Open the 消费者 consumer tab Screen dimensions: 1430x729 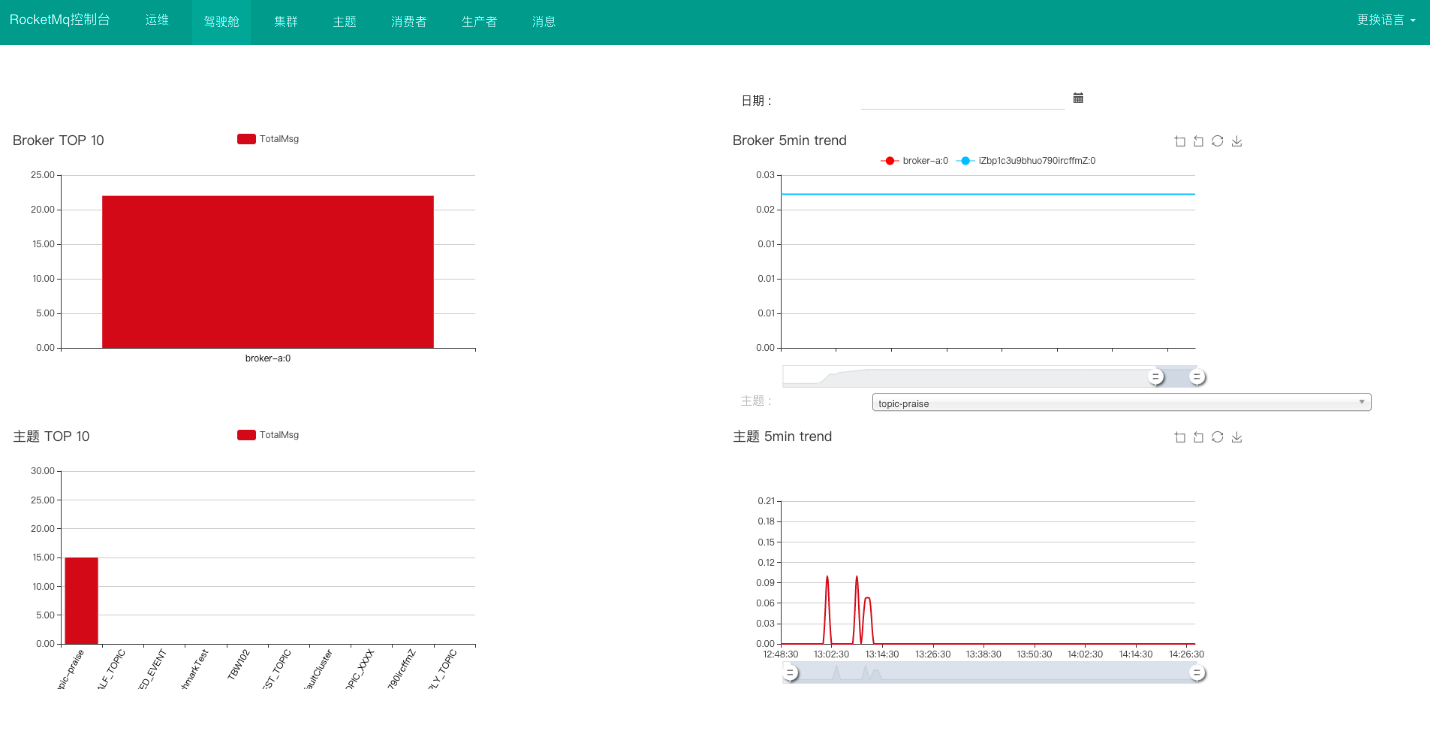click(409, 21)
